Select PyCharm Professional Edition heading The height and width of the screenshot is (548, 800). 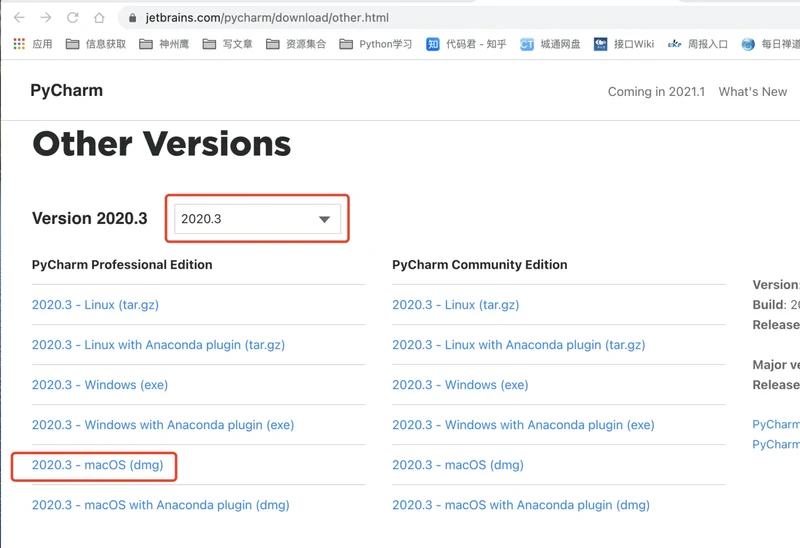[x=122, y=265]
